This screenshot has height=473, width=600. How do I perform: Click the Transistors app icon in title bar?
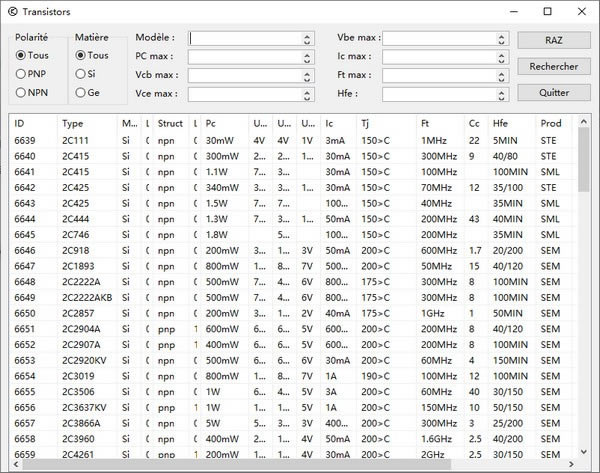coord(13,11)
